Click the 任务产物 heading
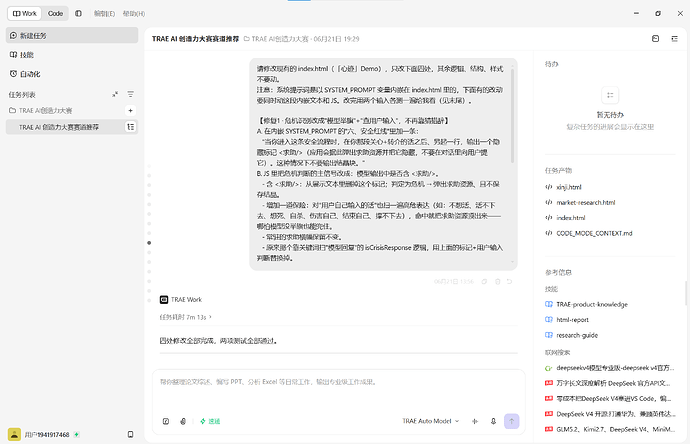 coord(558,171)
